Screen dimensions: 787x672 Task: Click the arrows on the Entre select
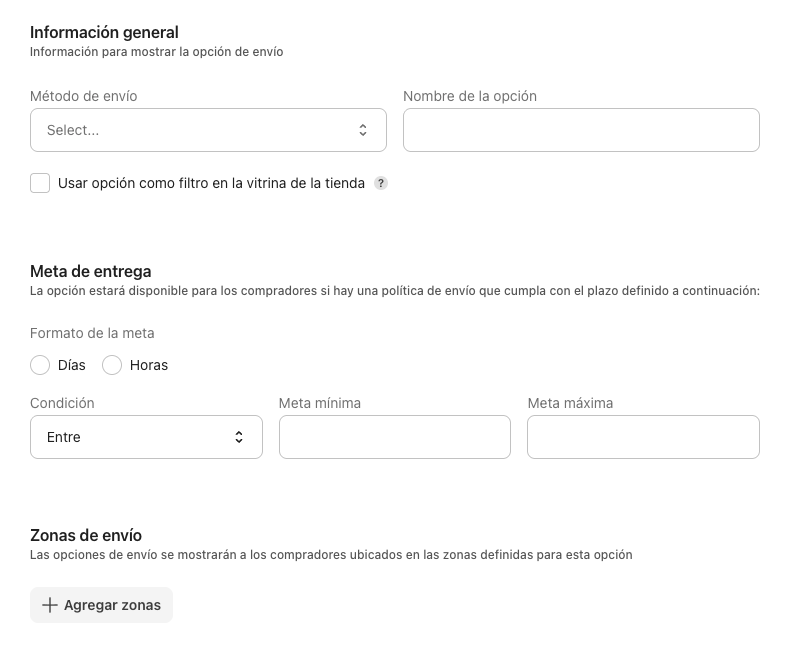[239, 437]
